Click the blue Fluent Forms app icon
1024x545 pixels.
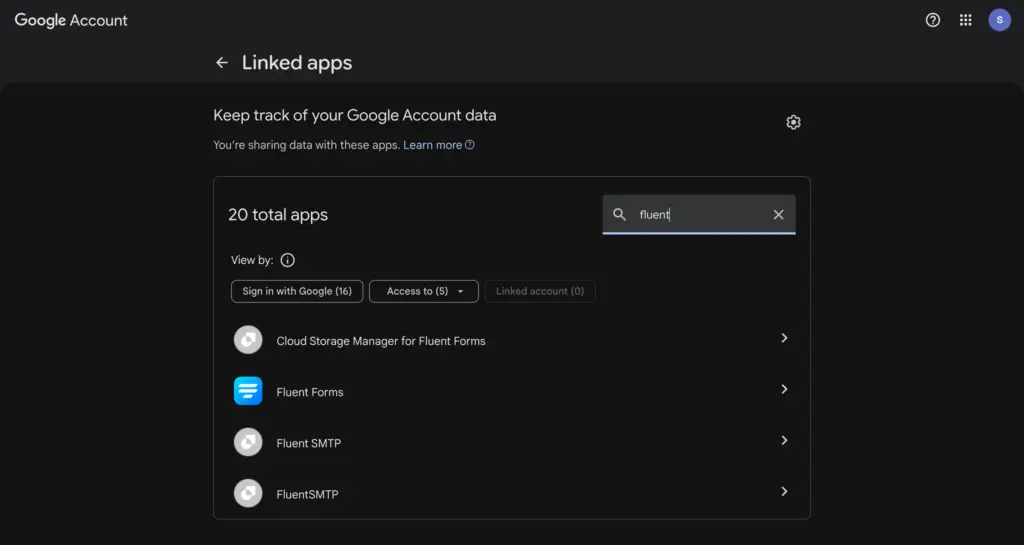248,391
